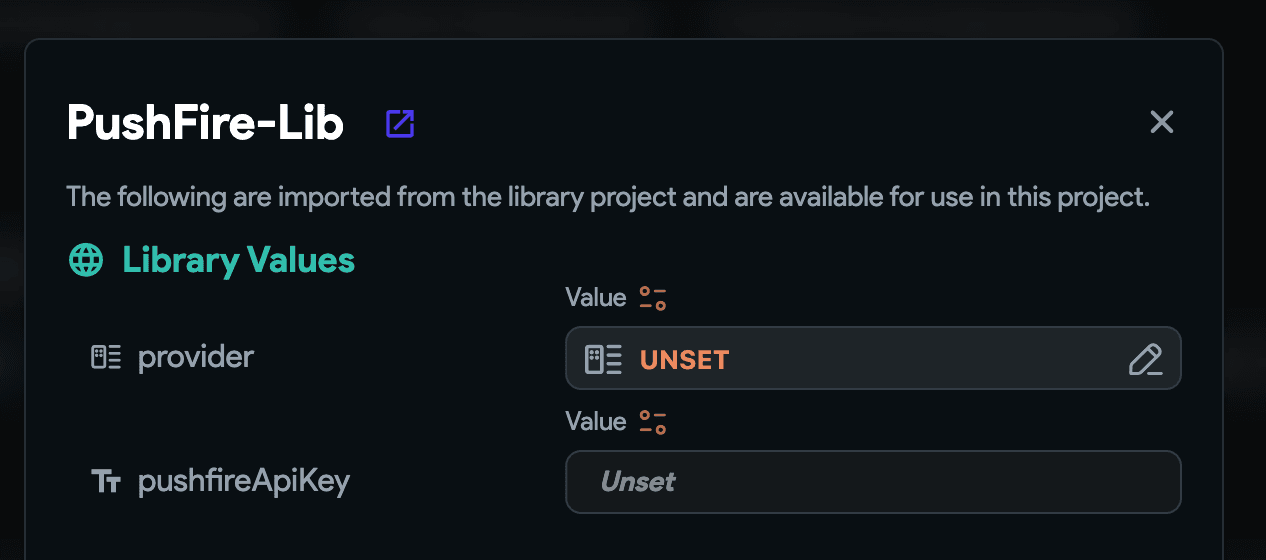Close the PushFire-Lib dialog
The image size is (1266, 560).
pos(1161,122)
